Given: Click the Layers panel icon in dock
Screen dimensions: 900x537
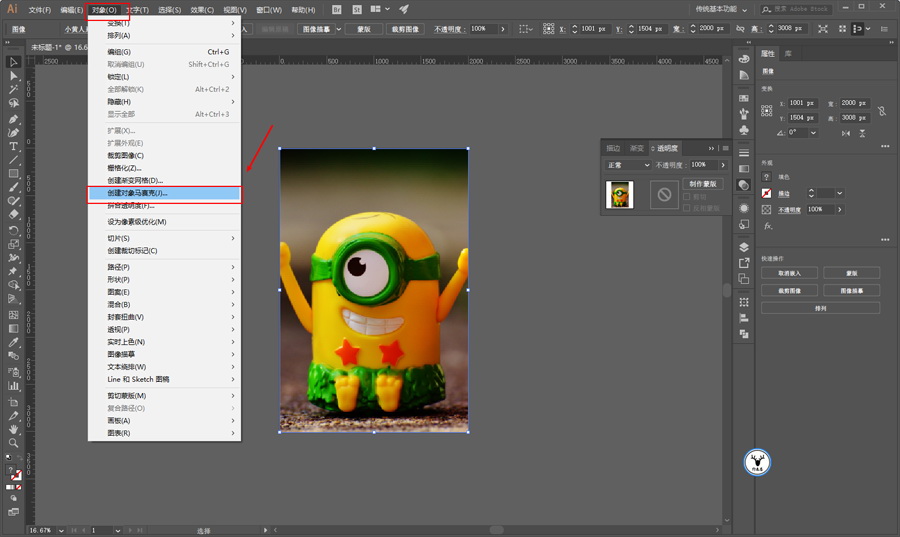Looking at the screenshot, I should pos(744,247).
